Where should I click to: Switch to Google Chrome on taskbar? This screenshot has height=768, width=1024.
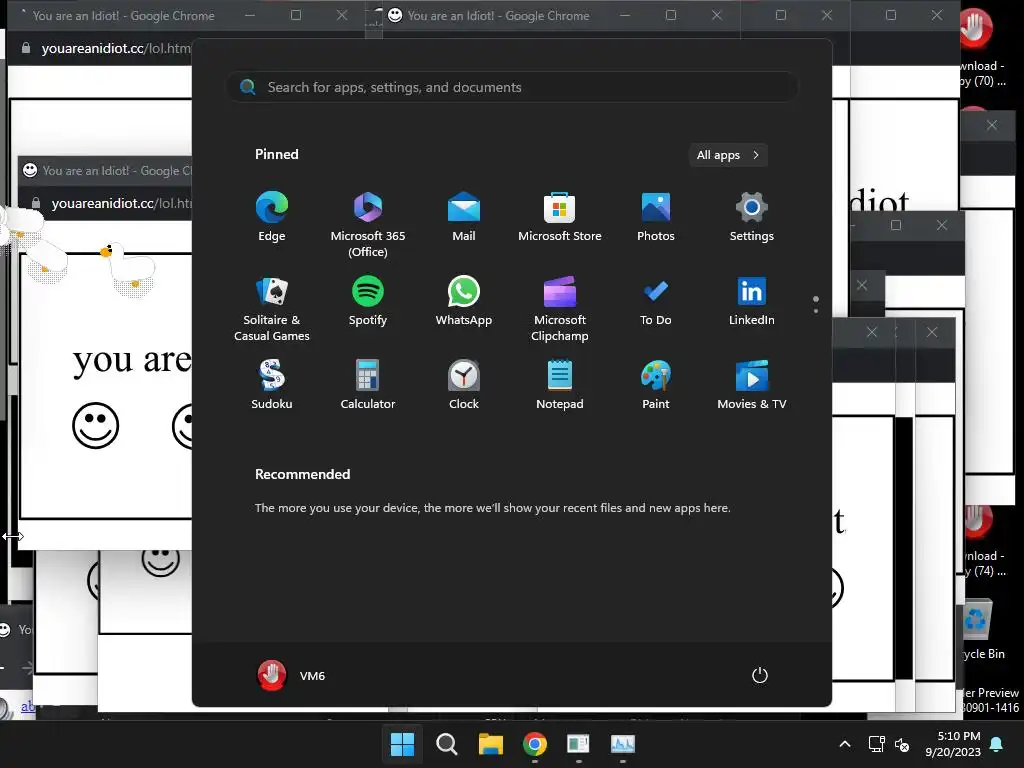(x=535, y=744)
